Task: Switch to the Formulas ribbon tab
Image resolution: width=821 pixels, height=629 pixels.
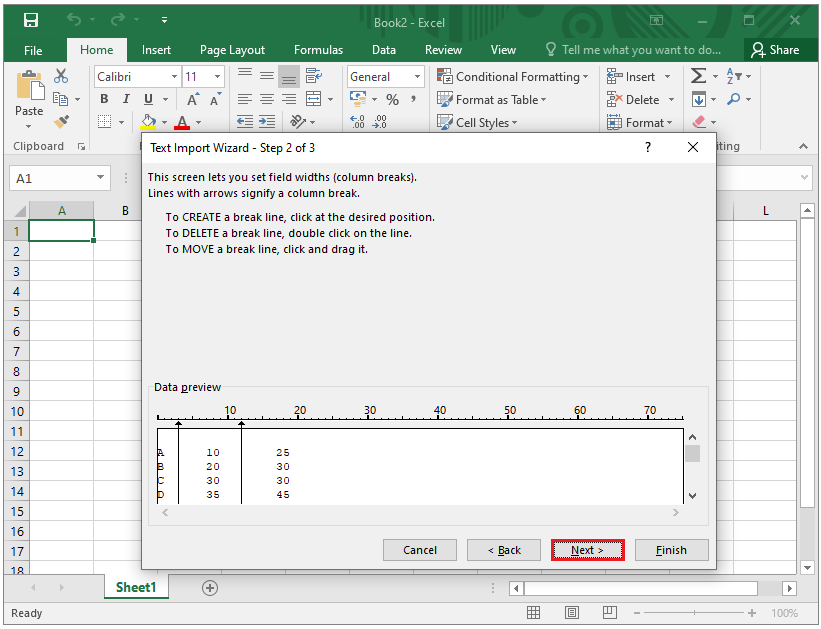Action: pyautogui.click(x=318, y=49)
